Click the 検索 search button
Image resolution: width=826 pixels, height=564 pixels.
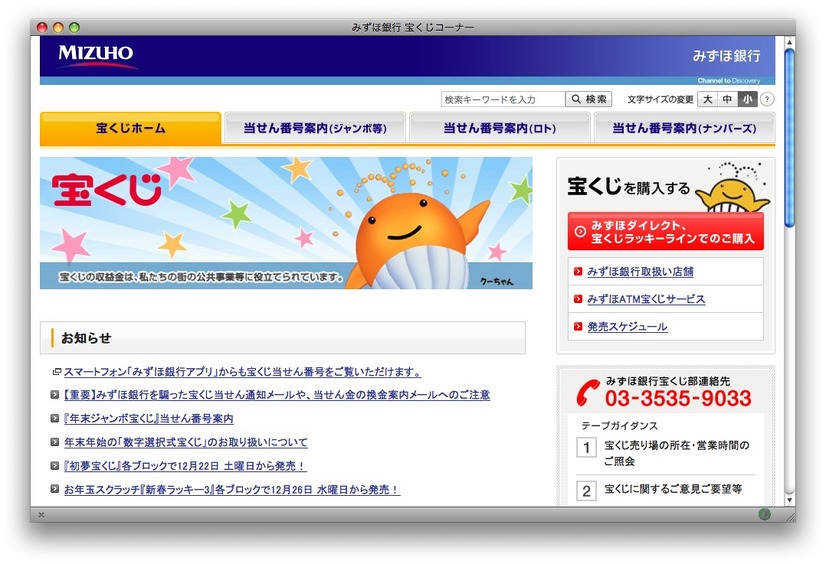(x=589, y=99)
